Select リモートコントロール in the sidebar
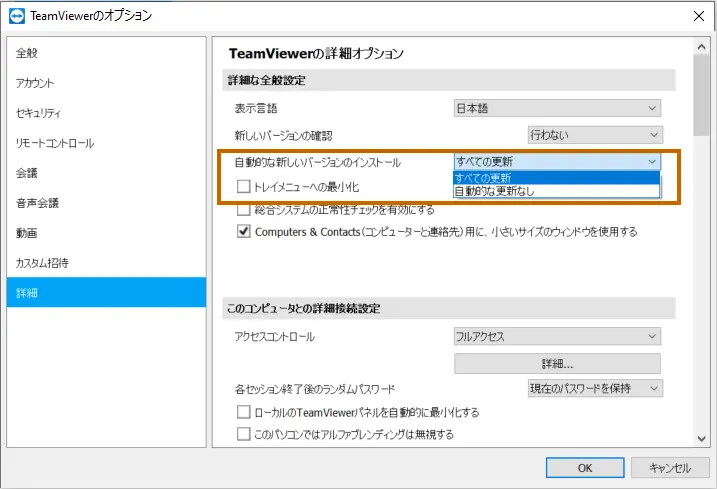Image resolution: width=717 pixels, height=489 pixels. (x=106, y=143)
